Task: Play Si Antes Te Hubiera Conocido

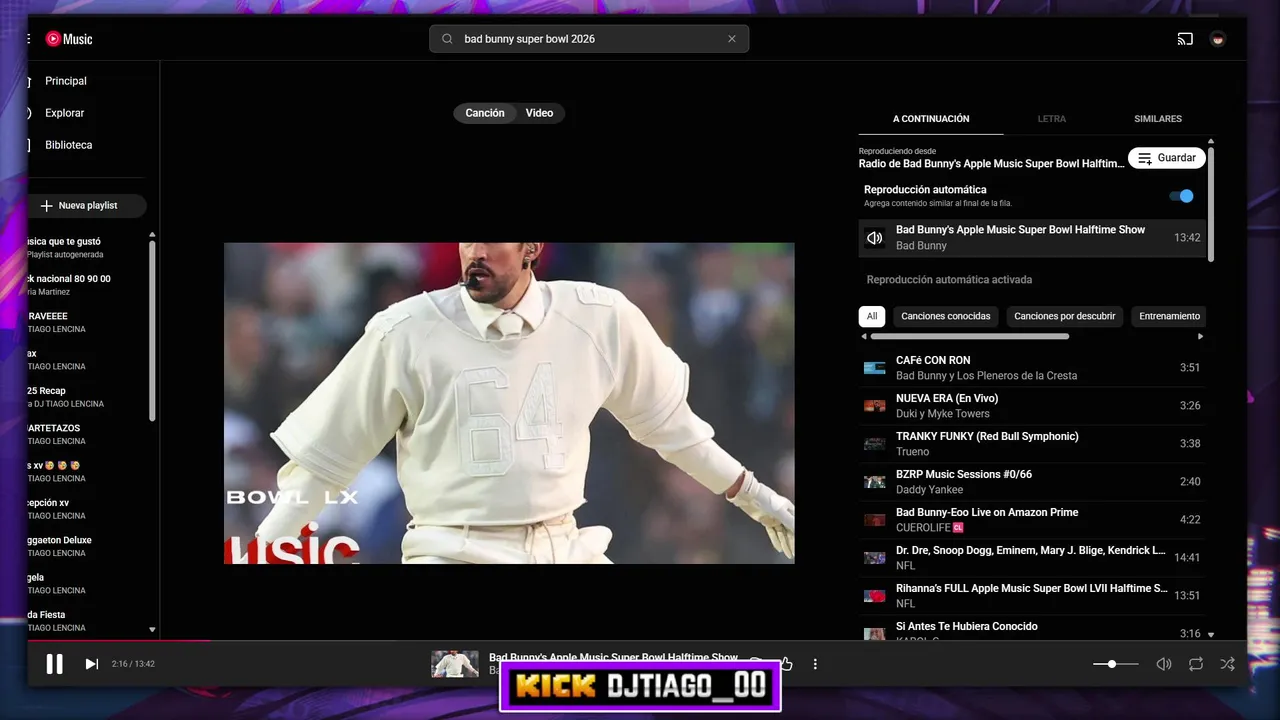Action: point(1032,630)
